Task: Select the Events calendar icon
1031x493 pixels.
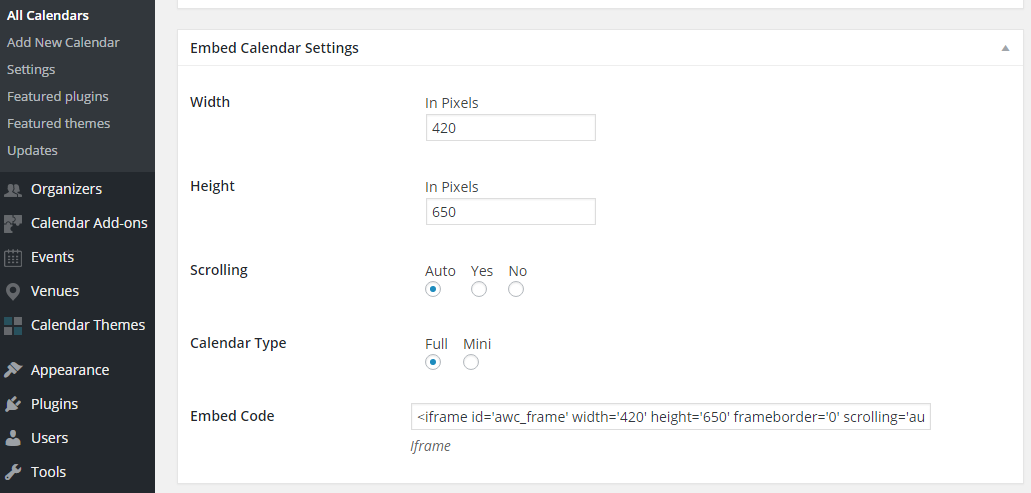Action: [13, 258]
